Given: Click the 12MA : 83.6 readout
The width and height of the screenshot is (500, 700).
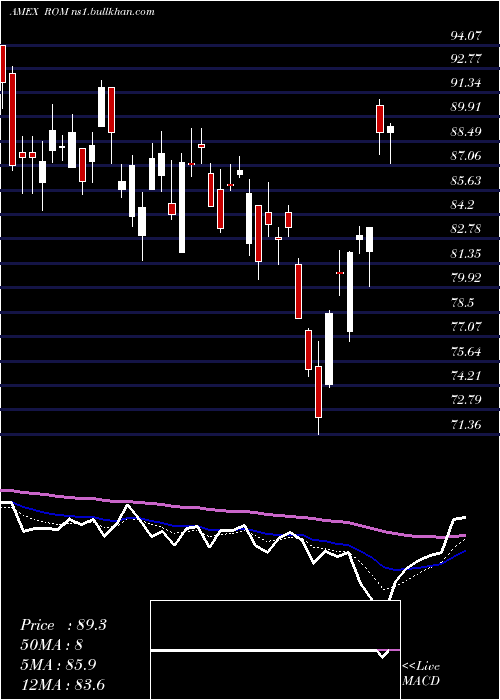Looking at the screenshot, I should pos(63,684).
